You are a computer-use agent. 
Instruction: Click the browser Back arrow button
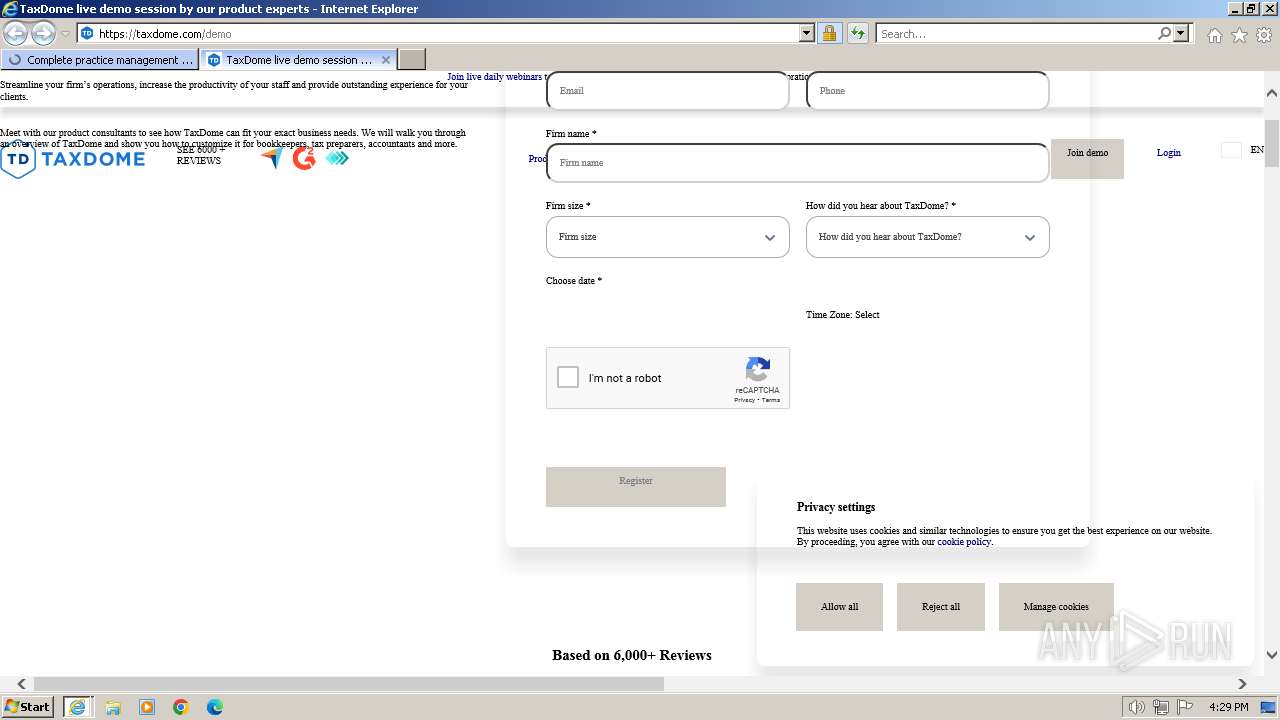click(15, 33)
